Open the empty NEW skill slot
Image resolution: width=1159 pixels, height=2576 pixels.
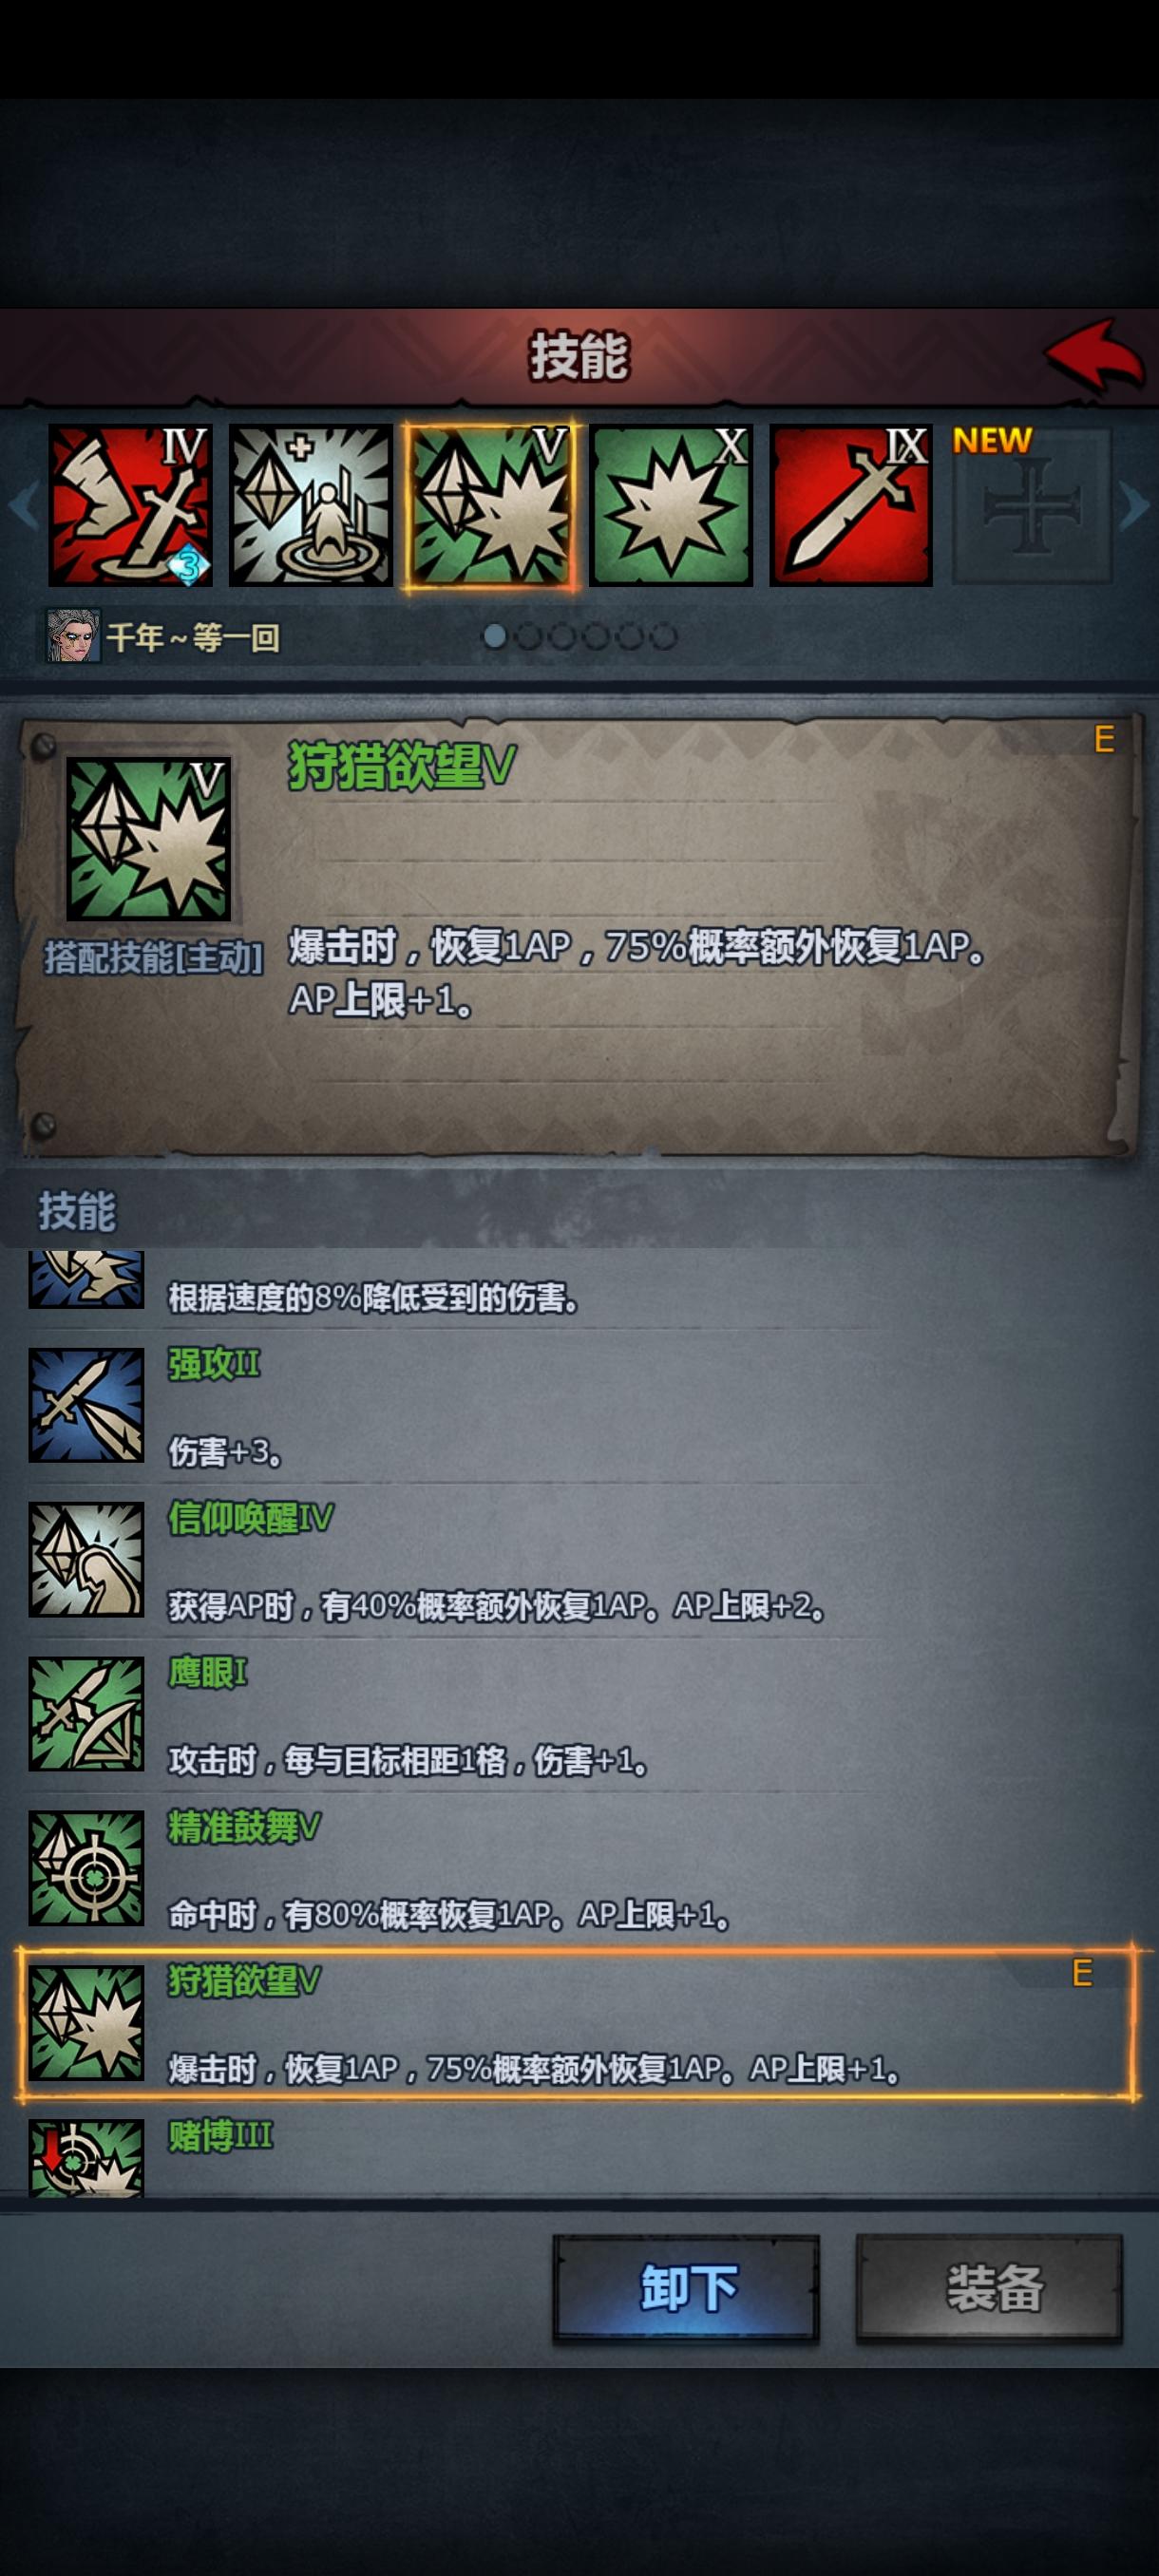[x=1031, y=505]
